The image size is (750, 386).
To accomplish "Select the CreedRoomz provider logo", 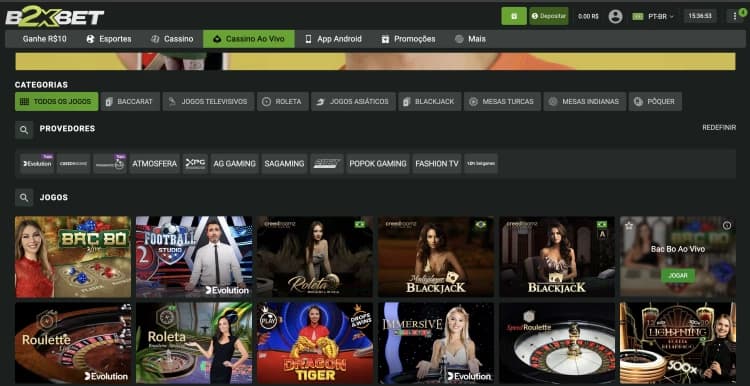I will (73, 164).
